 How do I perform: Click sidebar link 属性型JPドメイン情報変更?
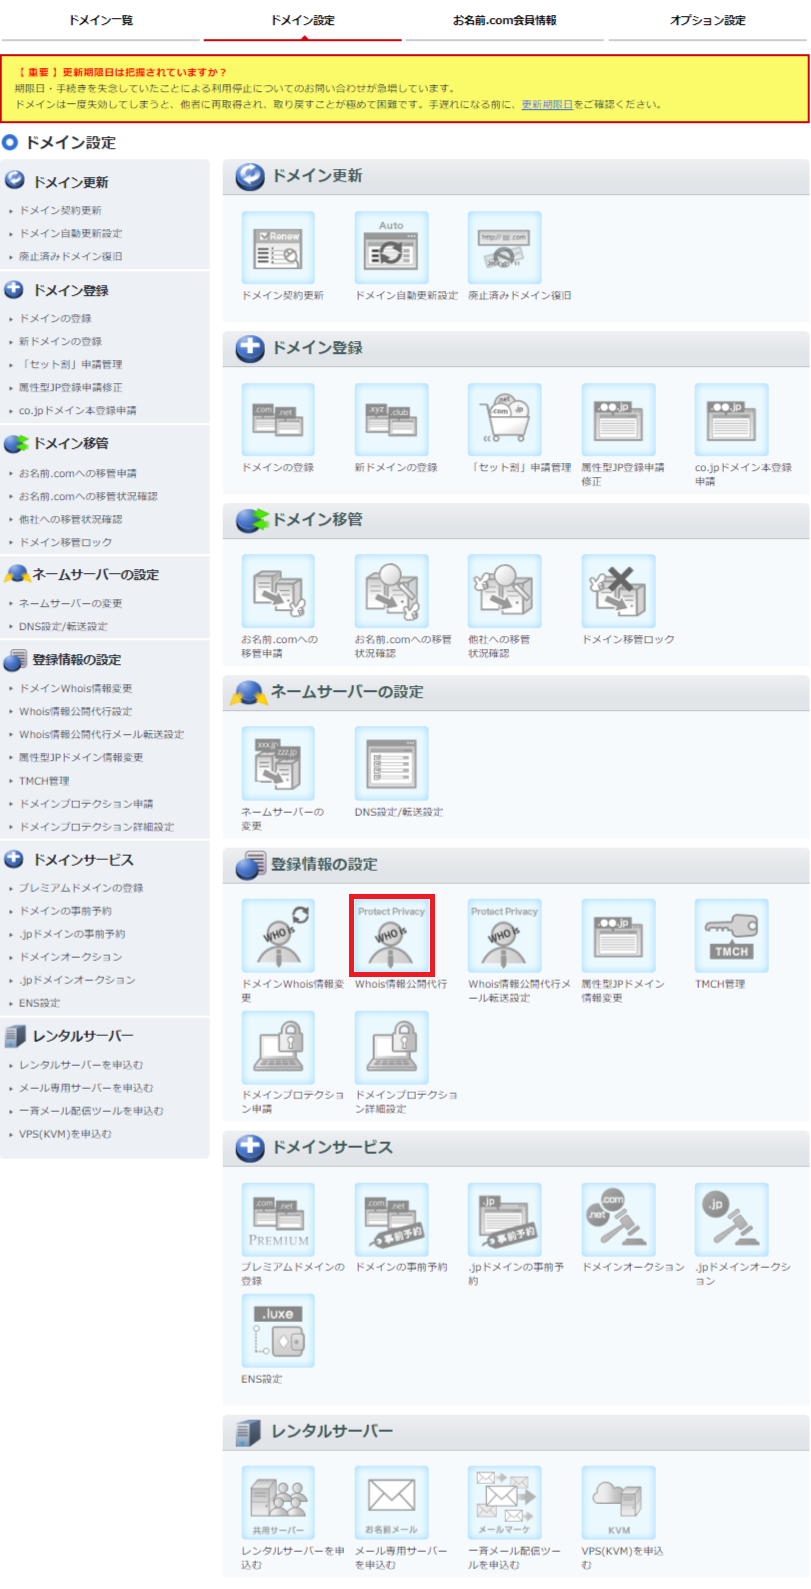[81, 757]
